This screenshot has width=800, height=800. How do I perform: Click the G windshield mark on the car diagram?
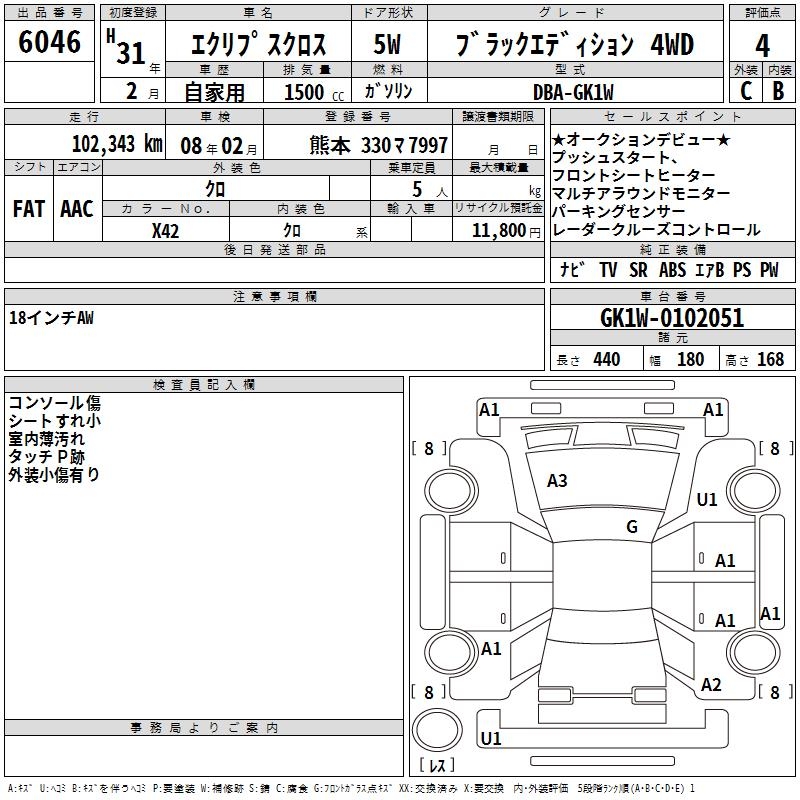[632, 527]
